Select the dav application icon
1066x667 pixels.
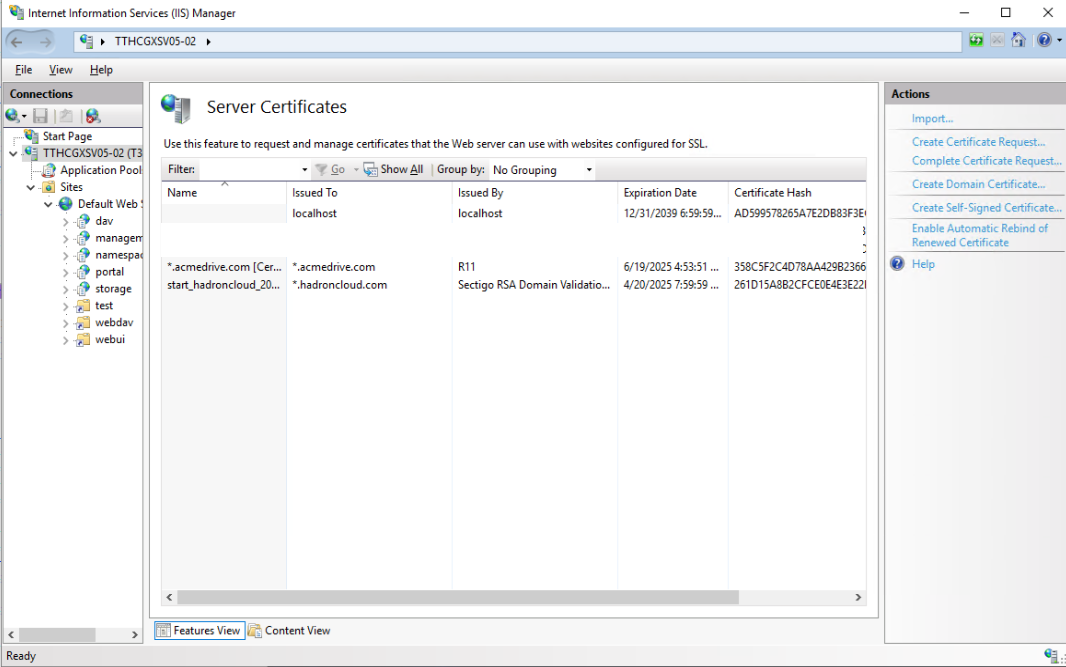coord(83,221)
